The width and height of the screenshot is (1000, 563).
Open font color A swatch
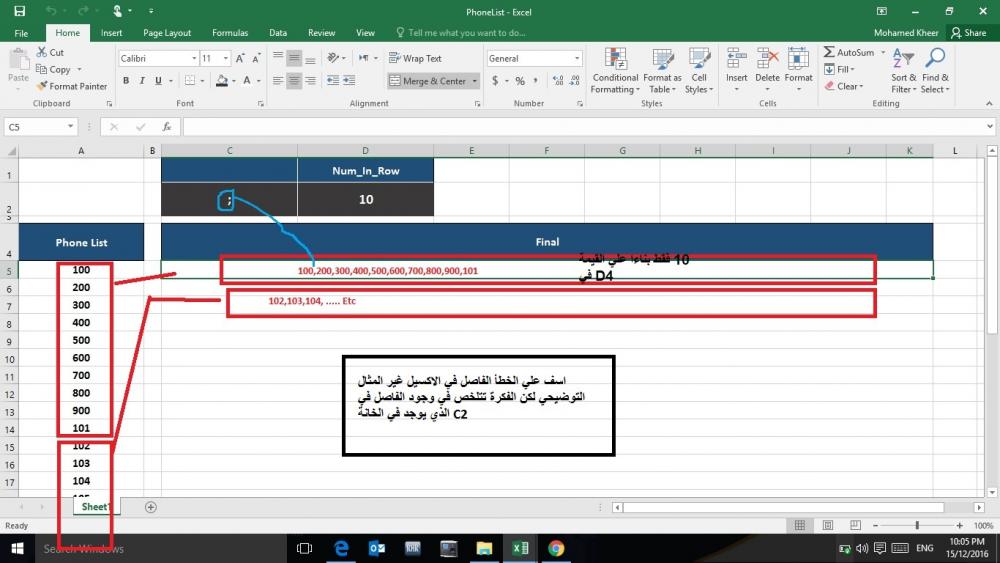click(247, 80)
